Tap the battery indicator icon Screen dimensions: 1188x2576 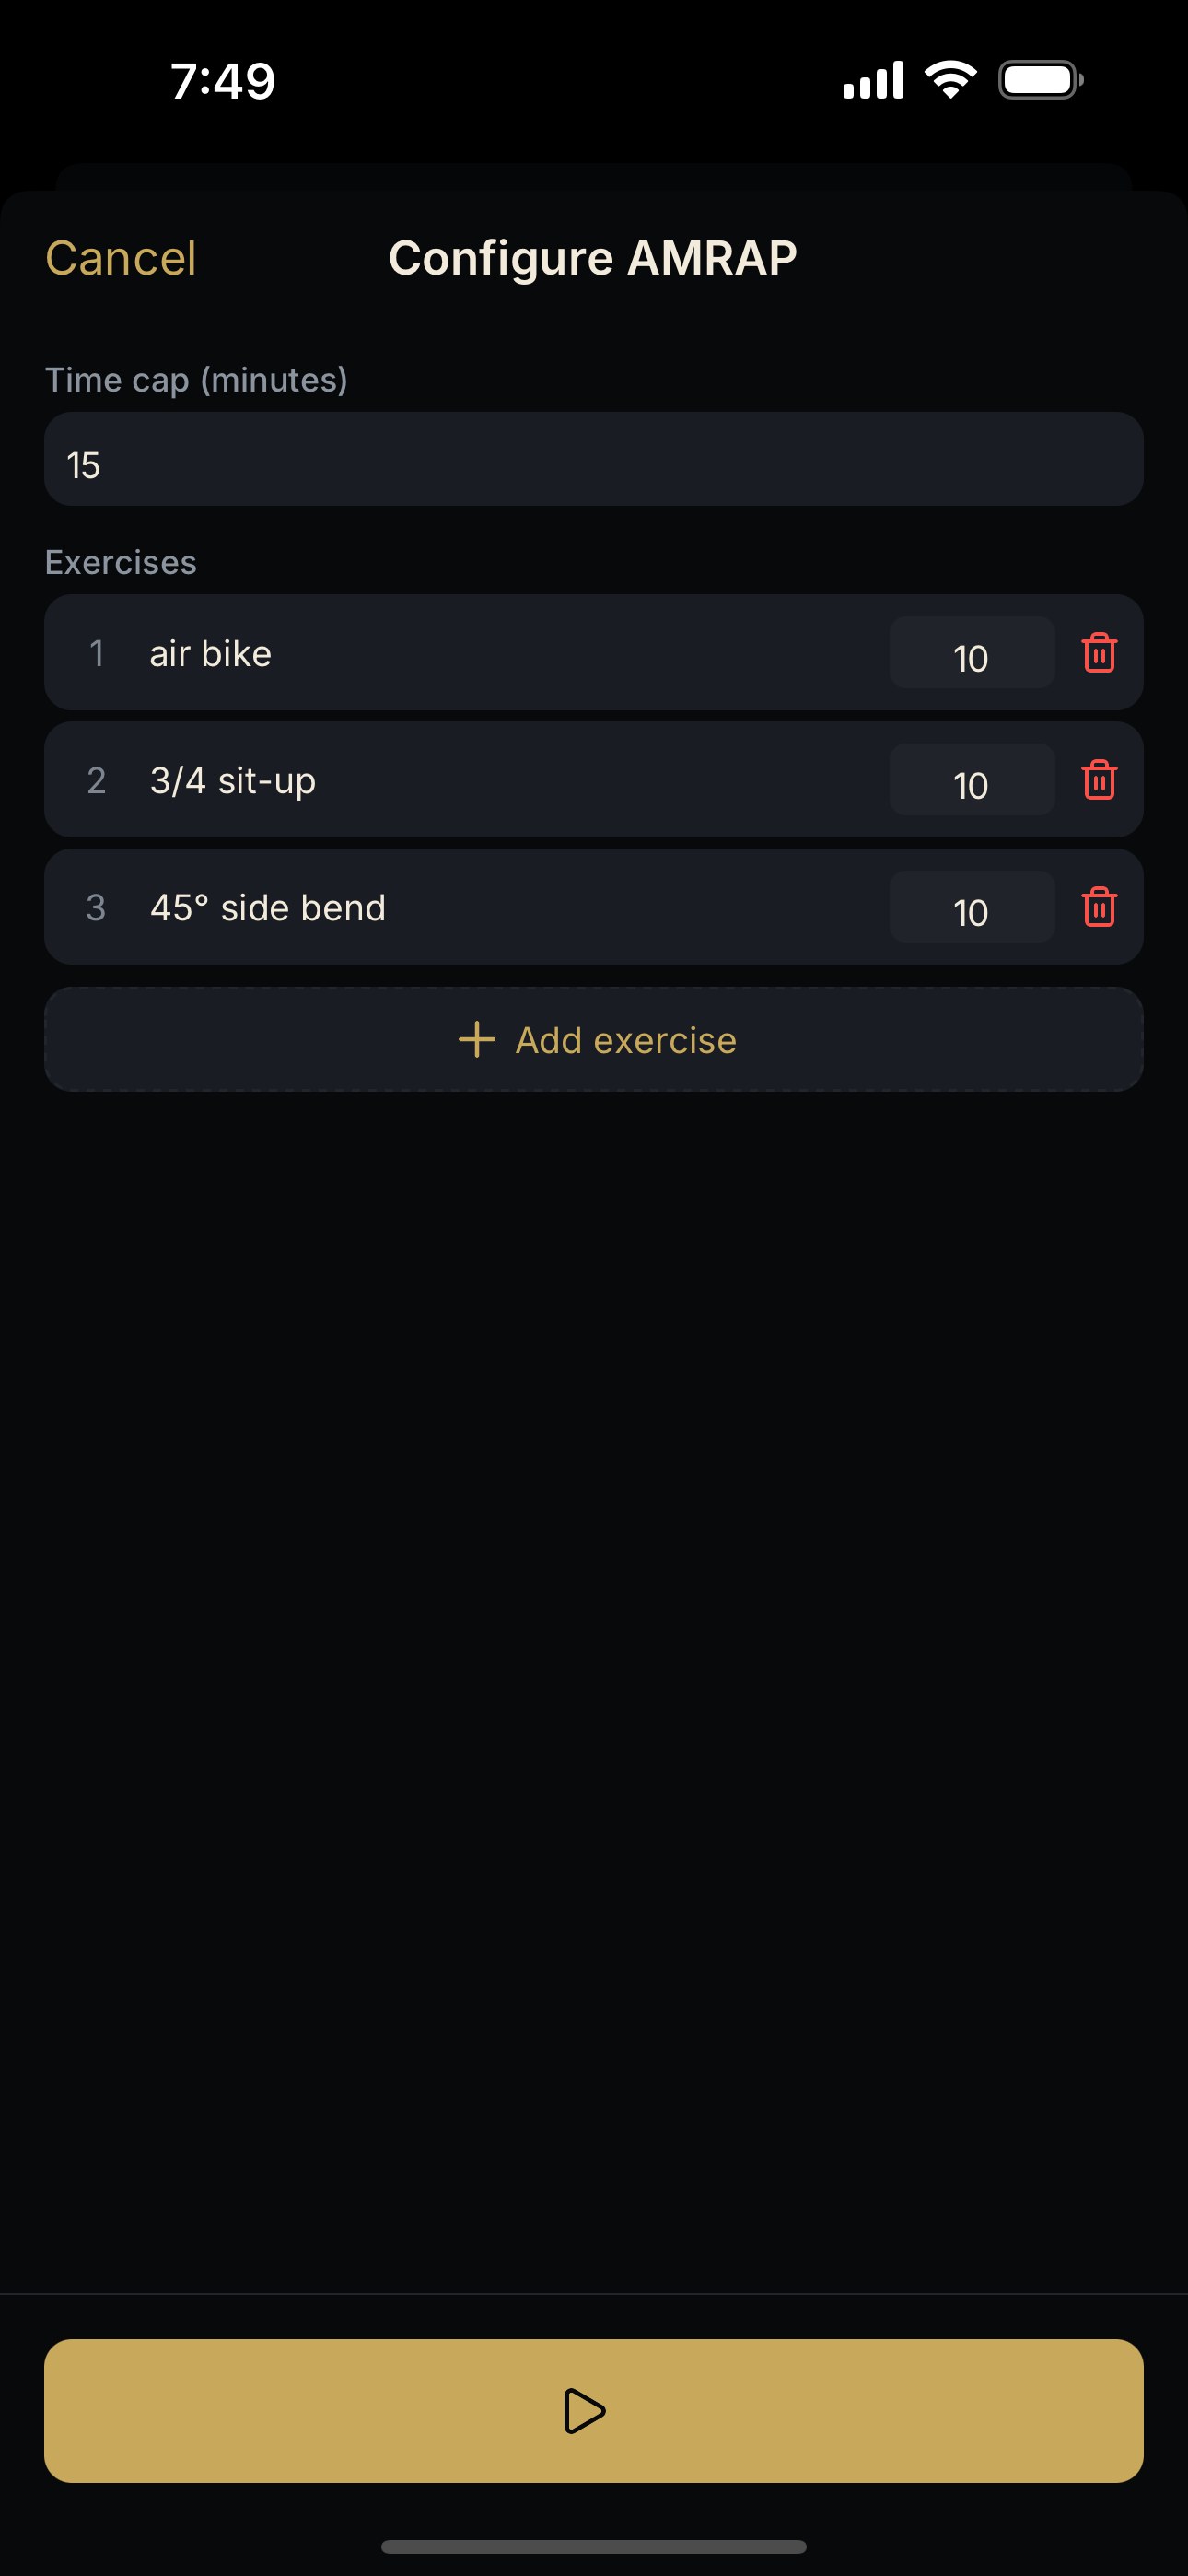pyautogui.click(x=1041, y=80)
